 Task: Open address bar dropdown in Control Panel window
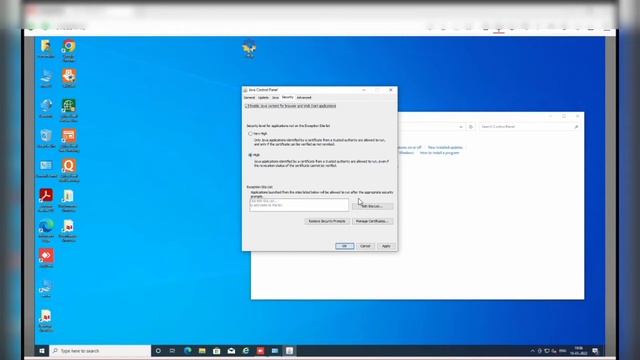coord(461,127)
